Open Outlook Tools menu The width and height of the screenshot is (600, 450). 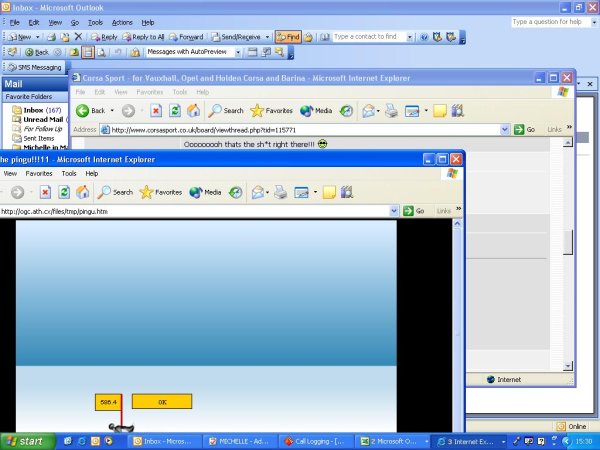[95, 23]
